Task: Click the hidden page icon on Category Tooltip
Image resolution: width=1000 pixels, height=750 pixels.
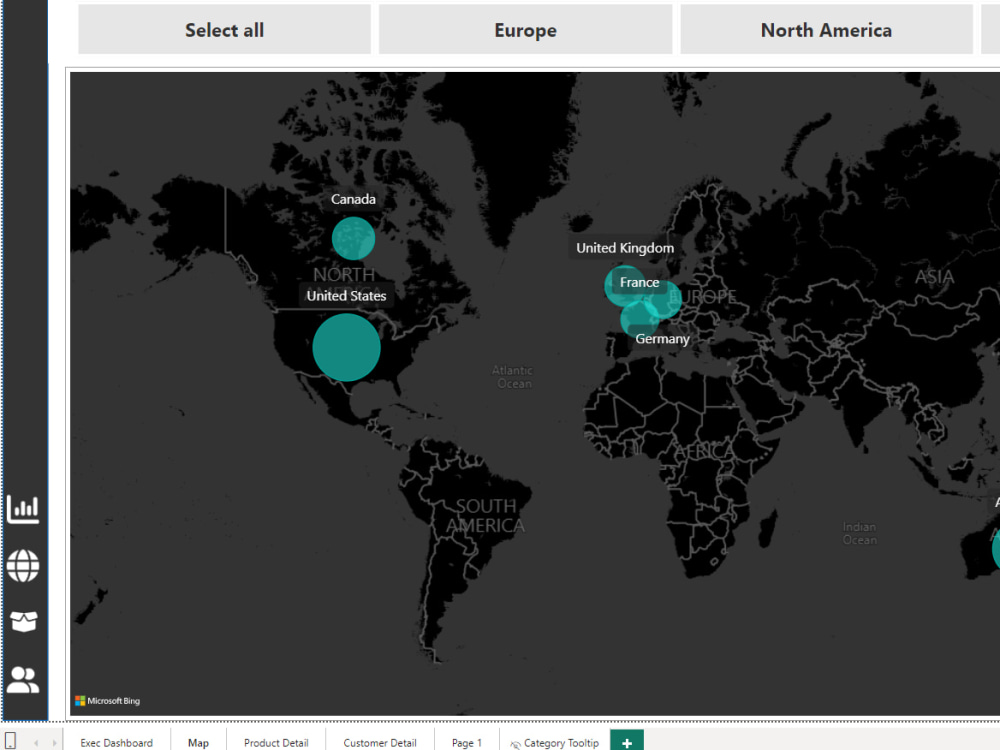Action: pos(515,744)
